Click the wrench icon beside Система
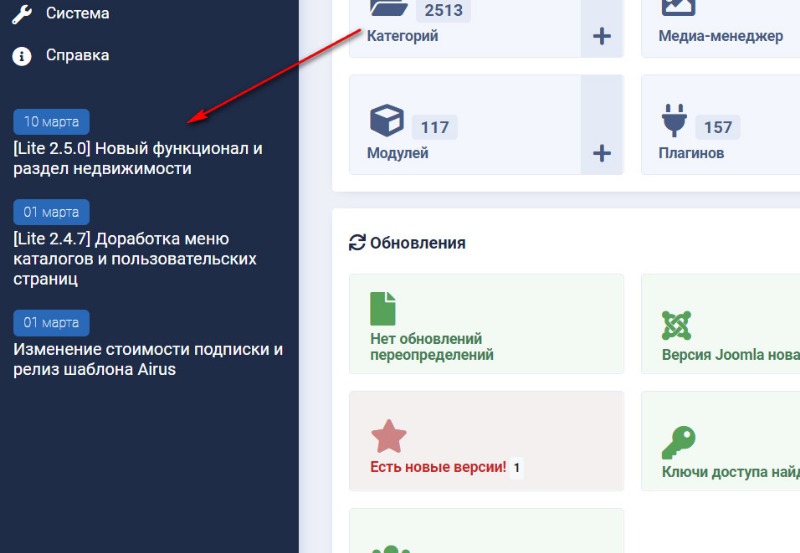This screenshot has width=800, height=553. point(22,14)
